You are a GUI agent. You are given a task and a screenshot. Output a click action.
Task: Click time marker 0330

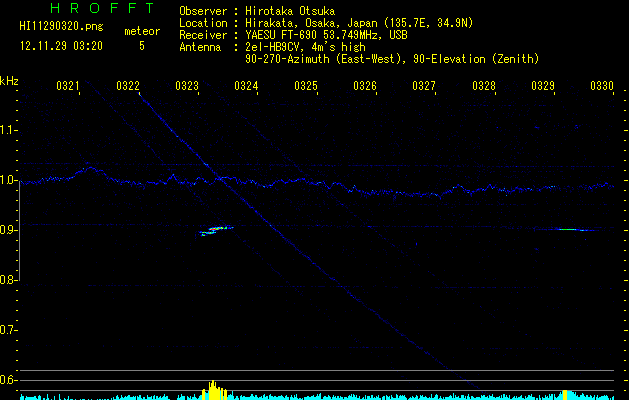pyautogui.click(x=602, y=86)
